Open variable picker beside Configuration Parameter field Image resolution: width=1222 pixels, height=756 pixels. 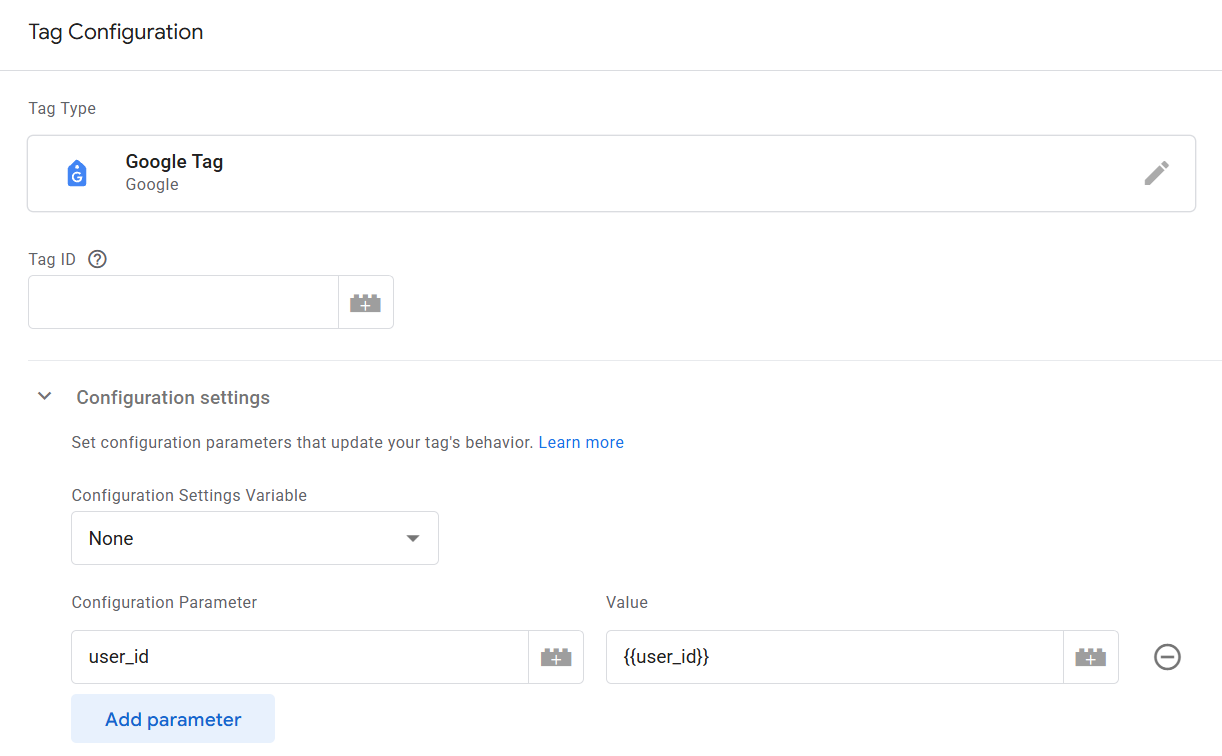click(555, 657)
